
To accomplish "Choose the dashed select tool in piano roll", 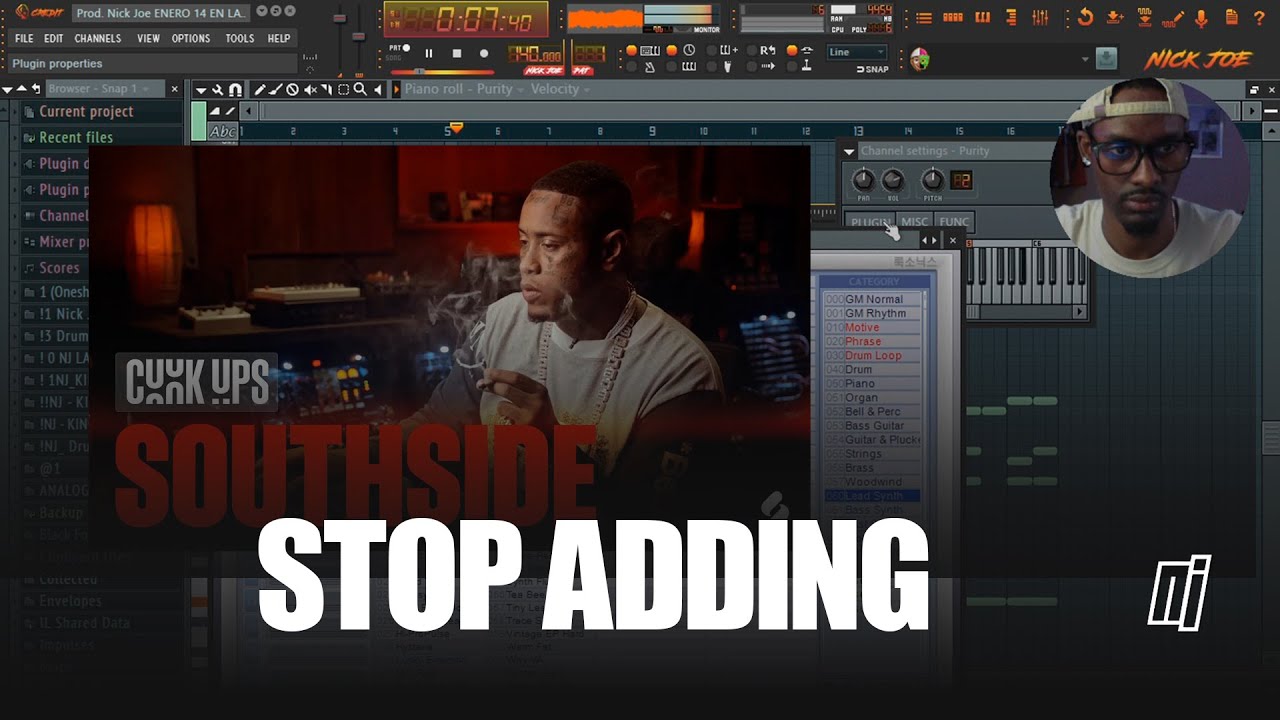I will 343,90.
